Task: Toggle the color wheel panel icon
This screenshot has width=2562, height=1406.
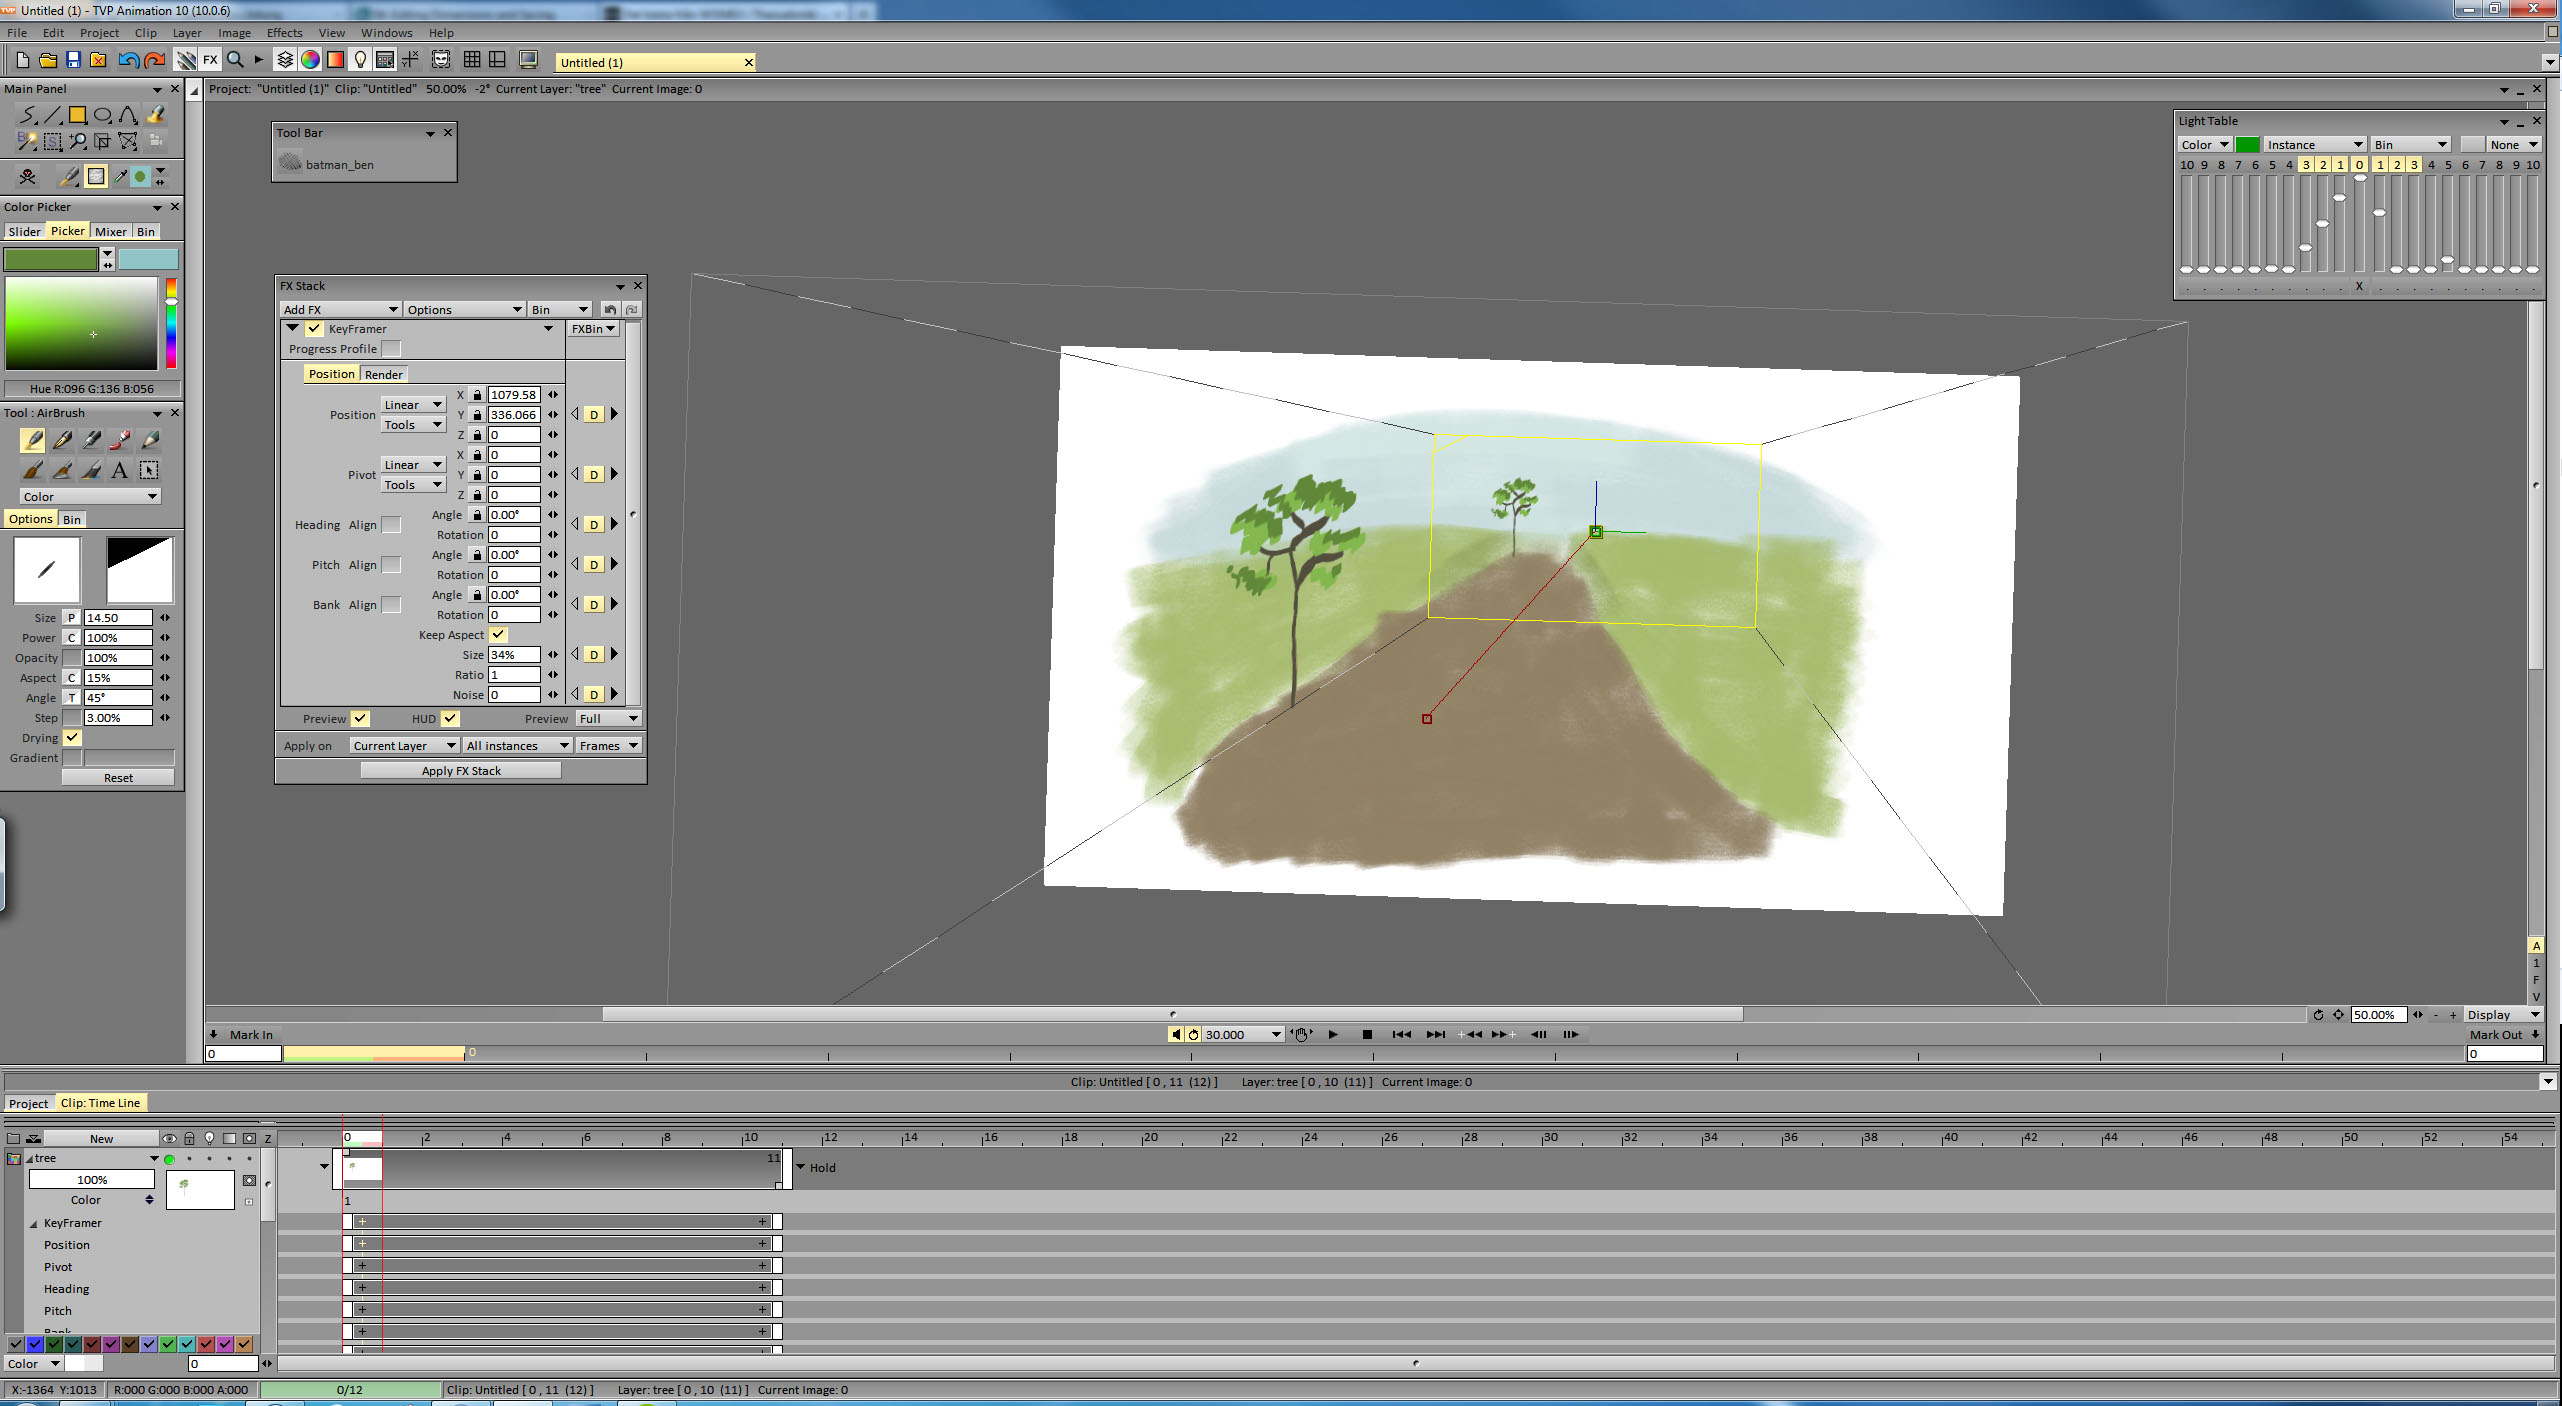Action: [310, 60]
